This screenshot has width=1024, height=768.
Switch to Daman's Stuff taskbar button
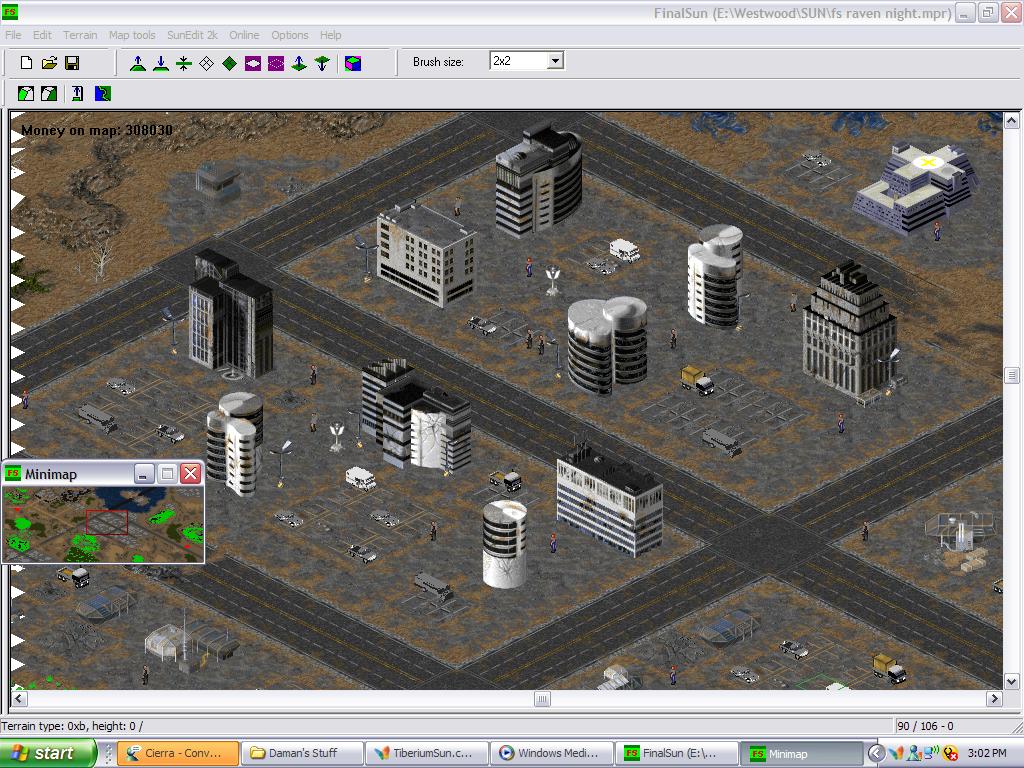pyautogui.click(x=302, y=753)
